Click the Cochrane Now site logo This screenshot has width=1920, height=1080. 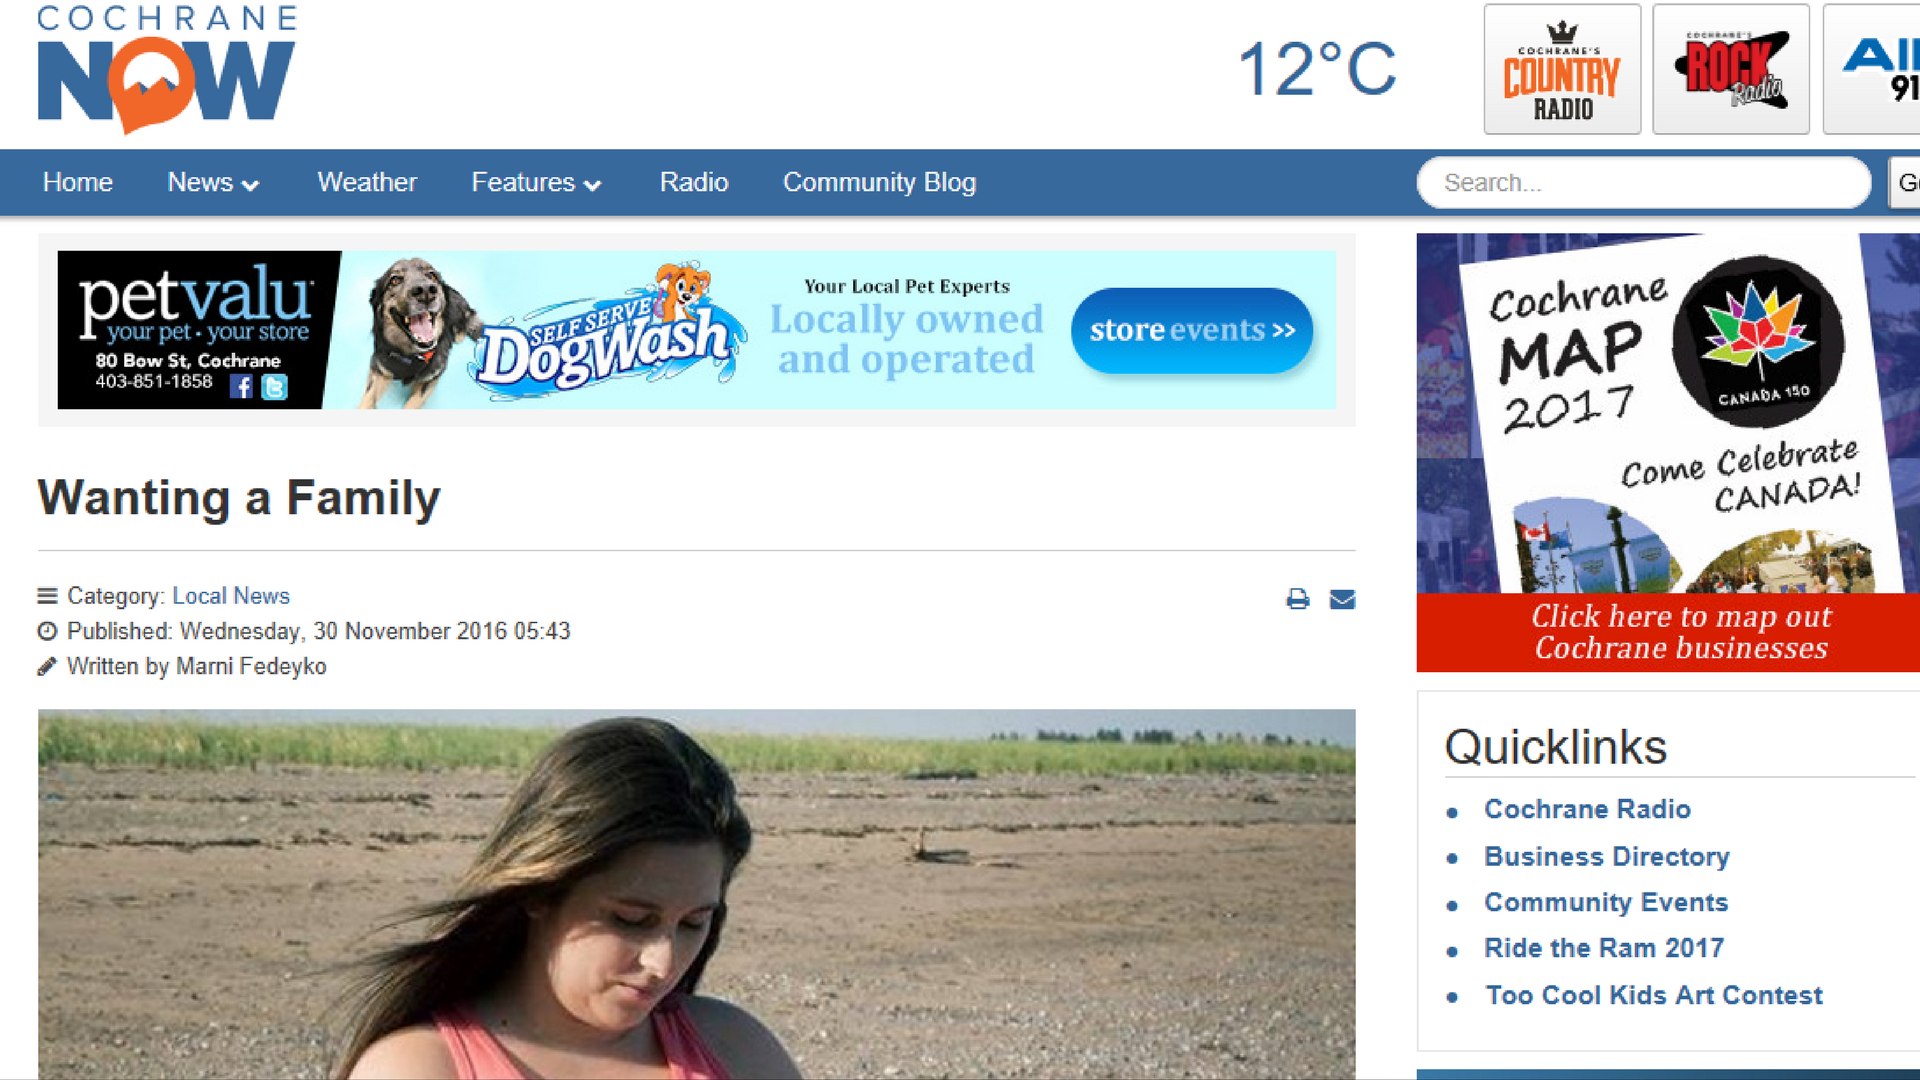pos(167,69)
